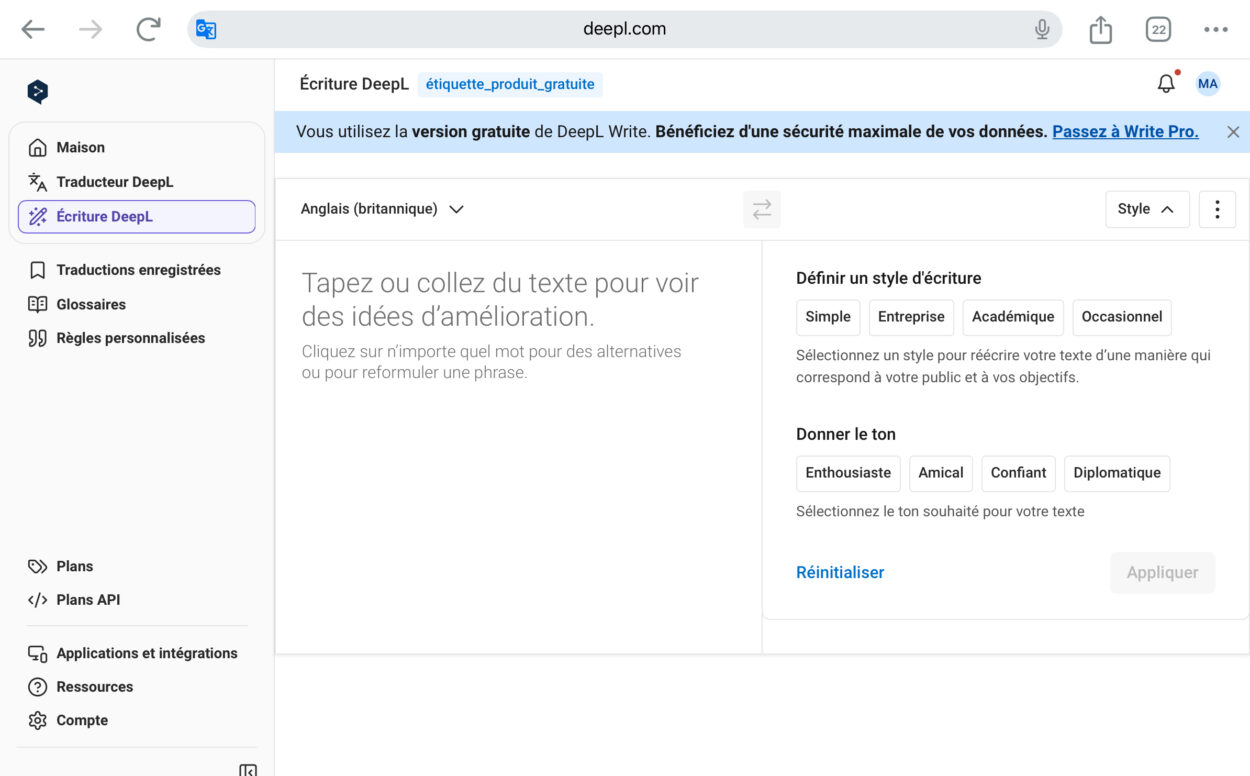Click the DeepL logo in sidebar
Viewport: 1250px width, 776px height.
tap(38, 92)
